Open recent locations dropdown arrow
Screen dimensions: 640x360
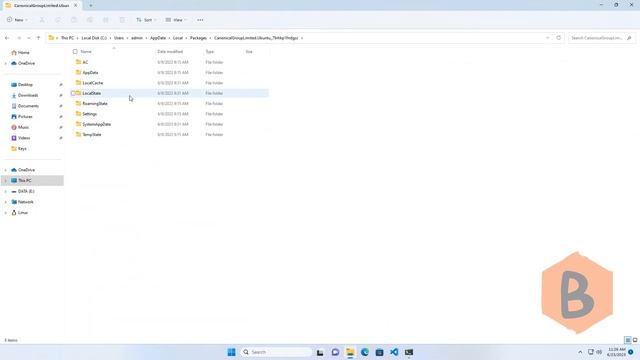pyautogui.click(x=29, y=38)
